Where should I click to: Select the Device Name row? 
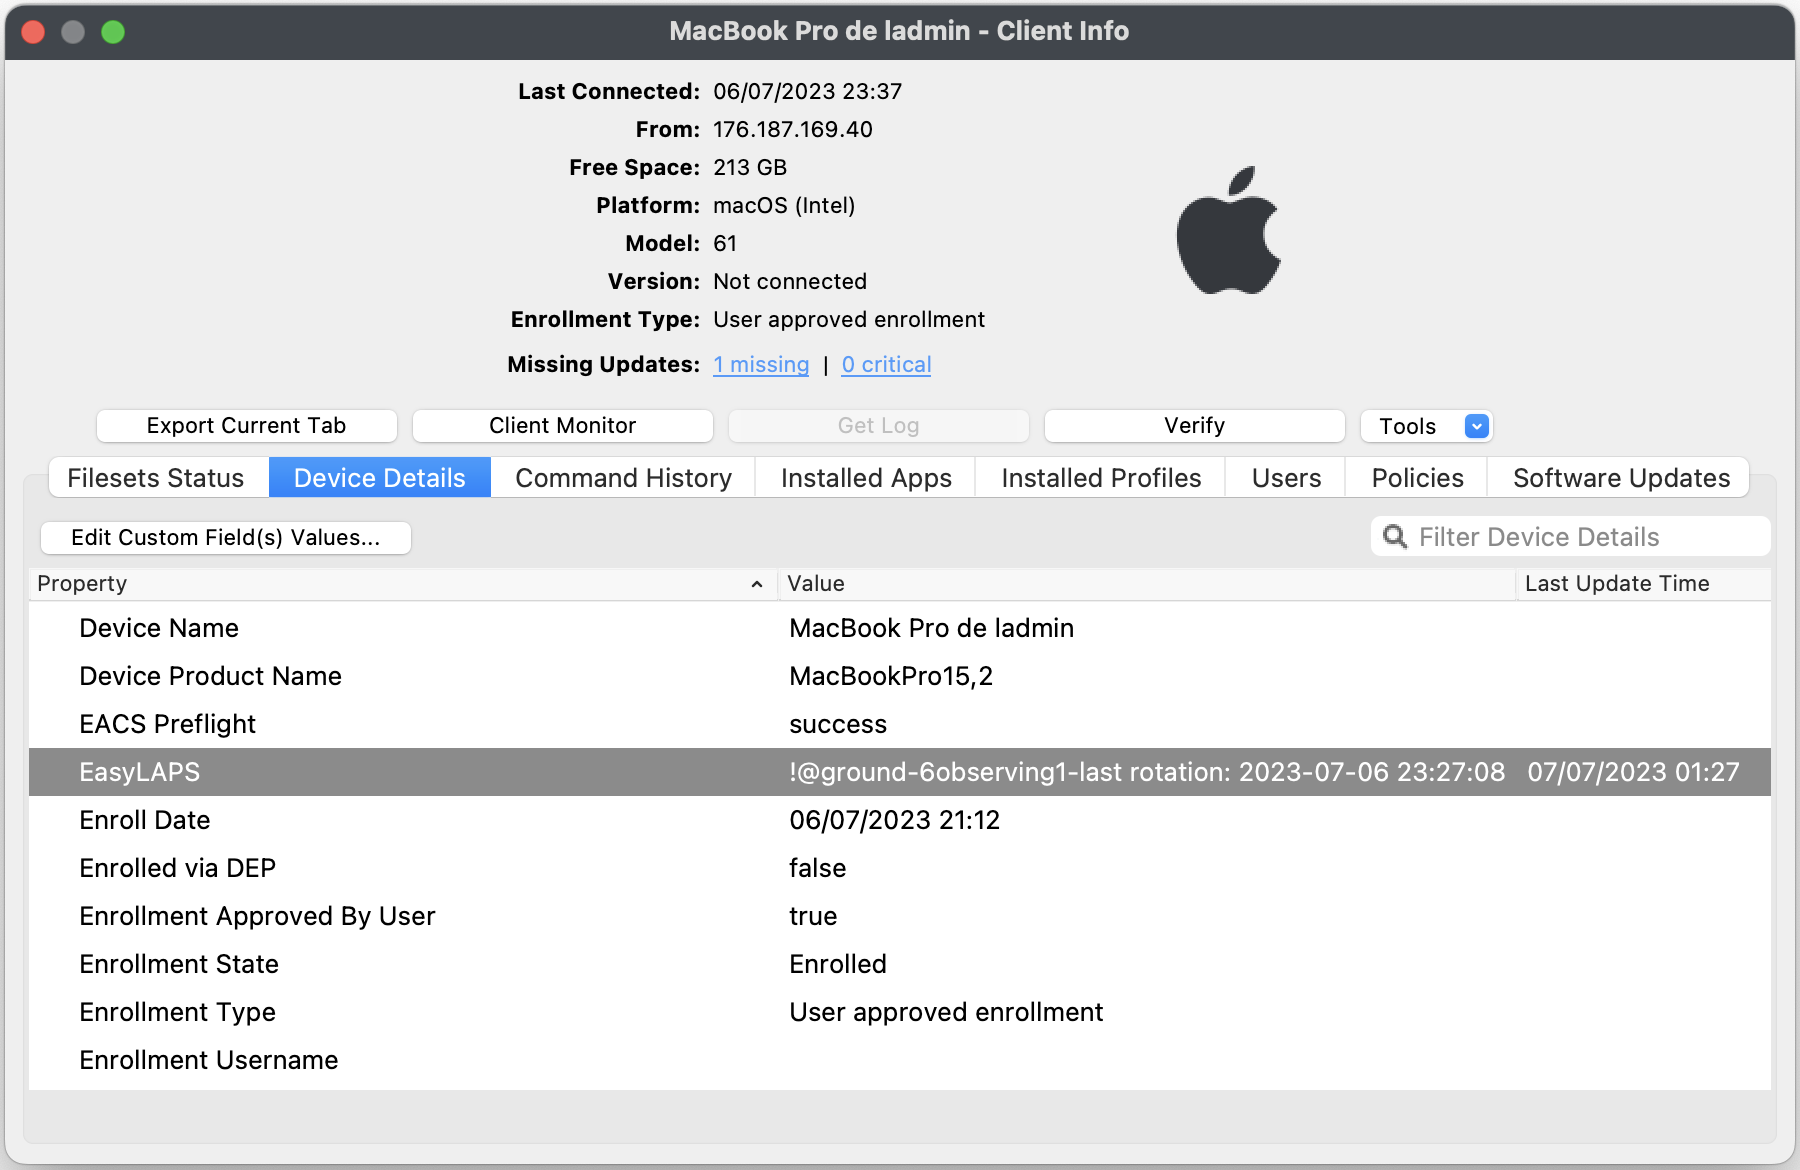click(x=900, y=628)
